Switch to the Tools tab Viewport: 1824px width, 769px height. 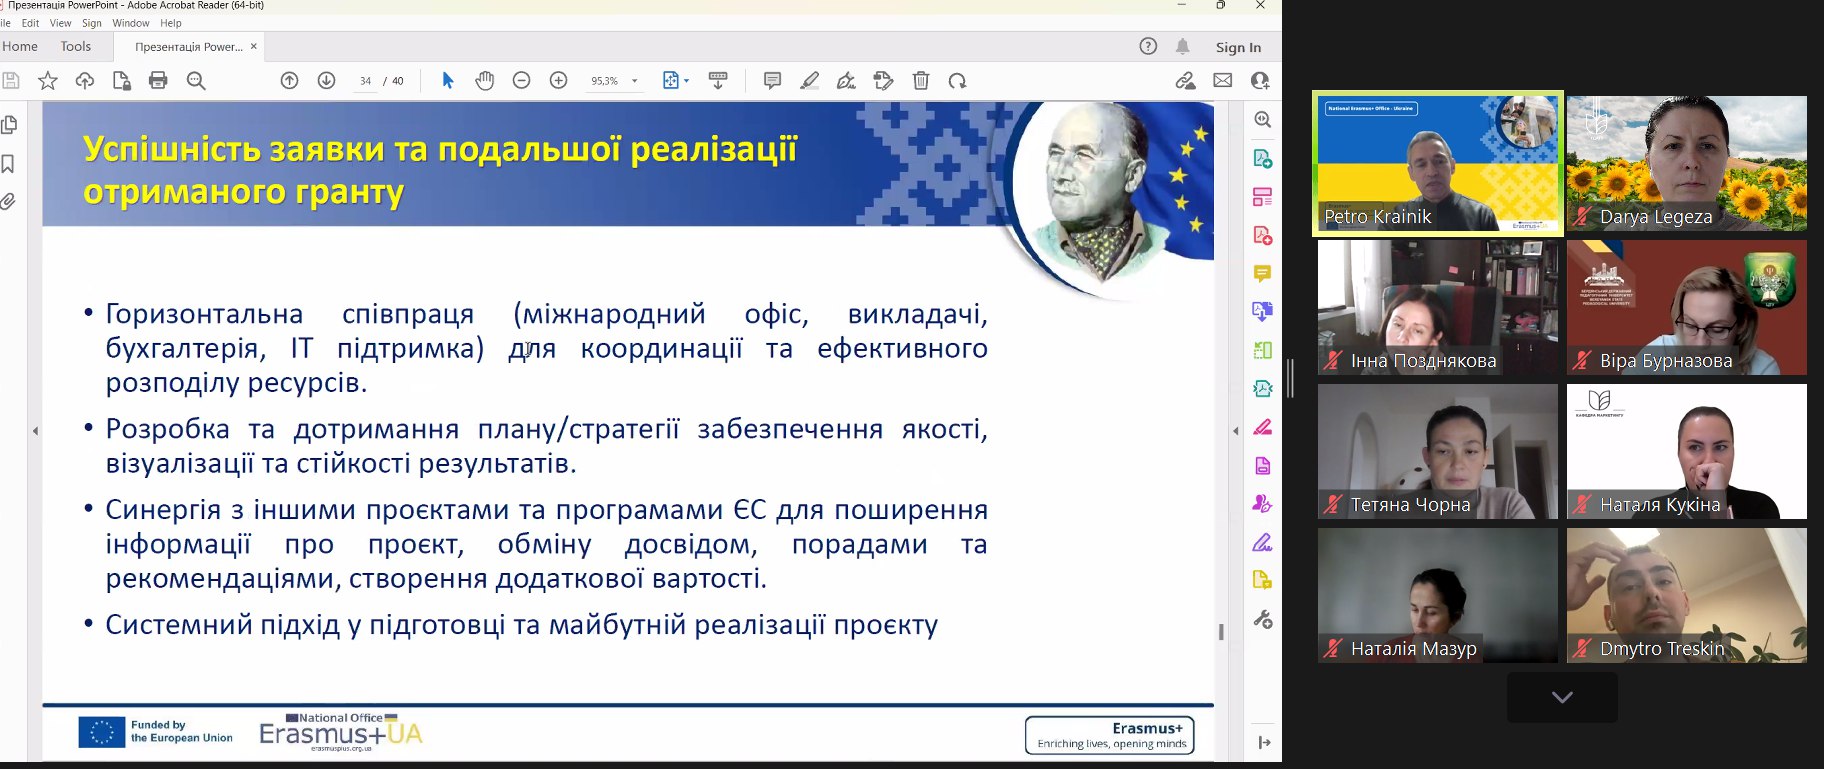point(76,46)
